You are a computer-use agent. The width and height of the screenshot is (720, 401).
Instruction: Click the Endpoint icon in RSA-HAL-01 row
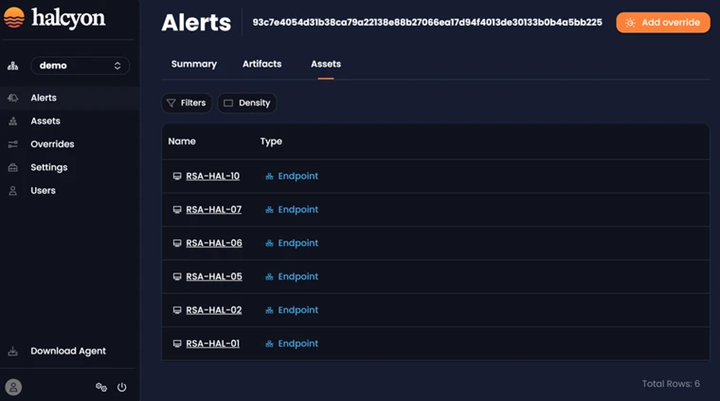point(269,344)
